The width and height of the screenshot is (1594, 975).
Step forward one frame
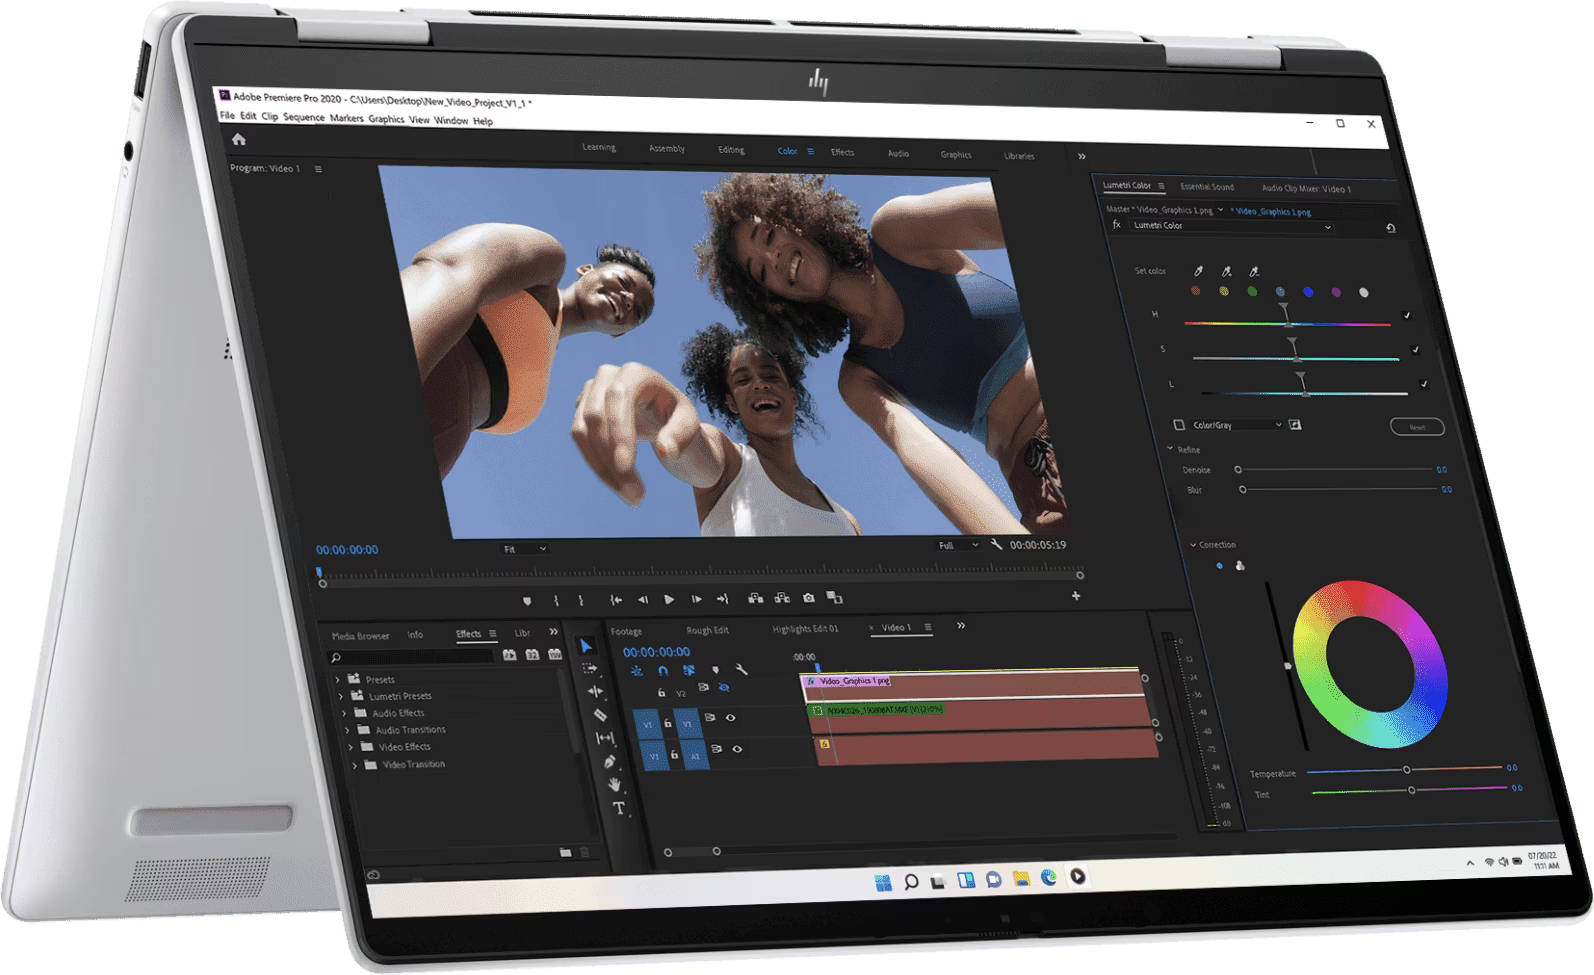click(697, 600)
